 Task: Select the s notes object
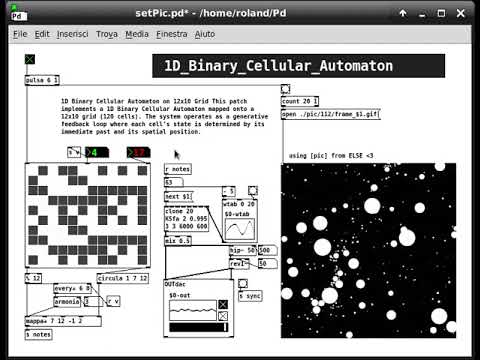[x=39, y=334]
